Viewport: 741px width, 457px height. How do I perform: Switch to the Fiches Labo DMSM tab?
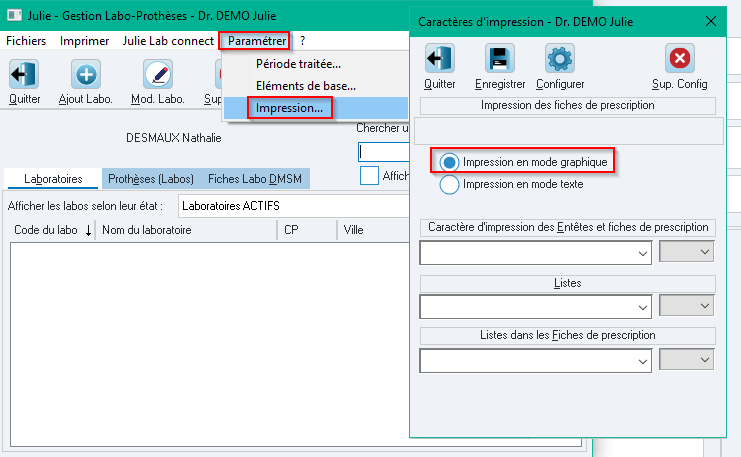pos(255,179)
